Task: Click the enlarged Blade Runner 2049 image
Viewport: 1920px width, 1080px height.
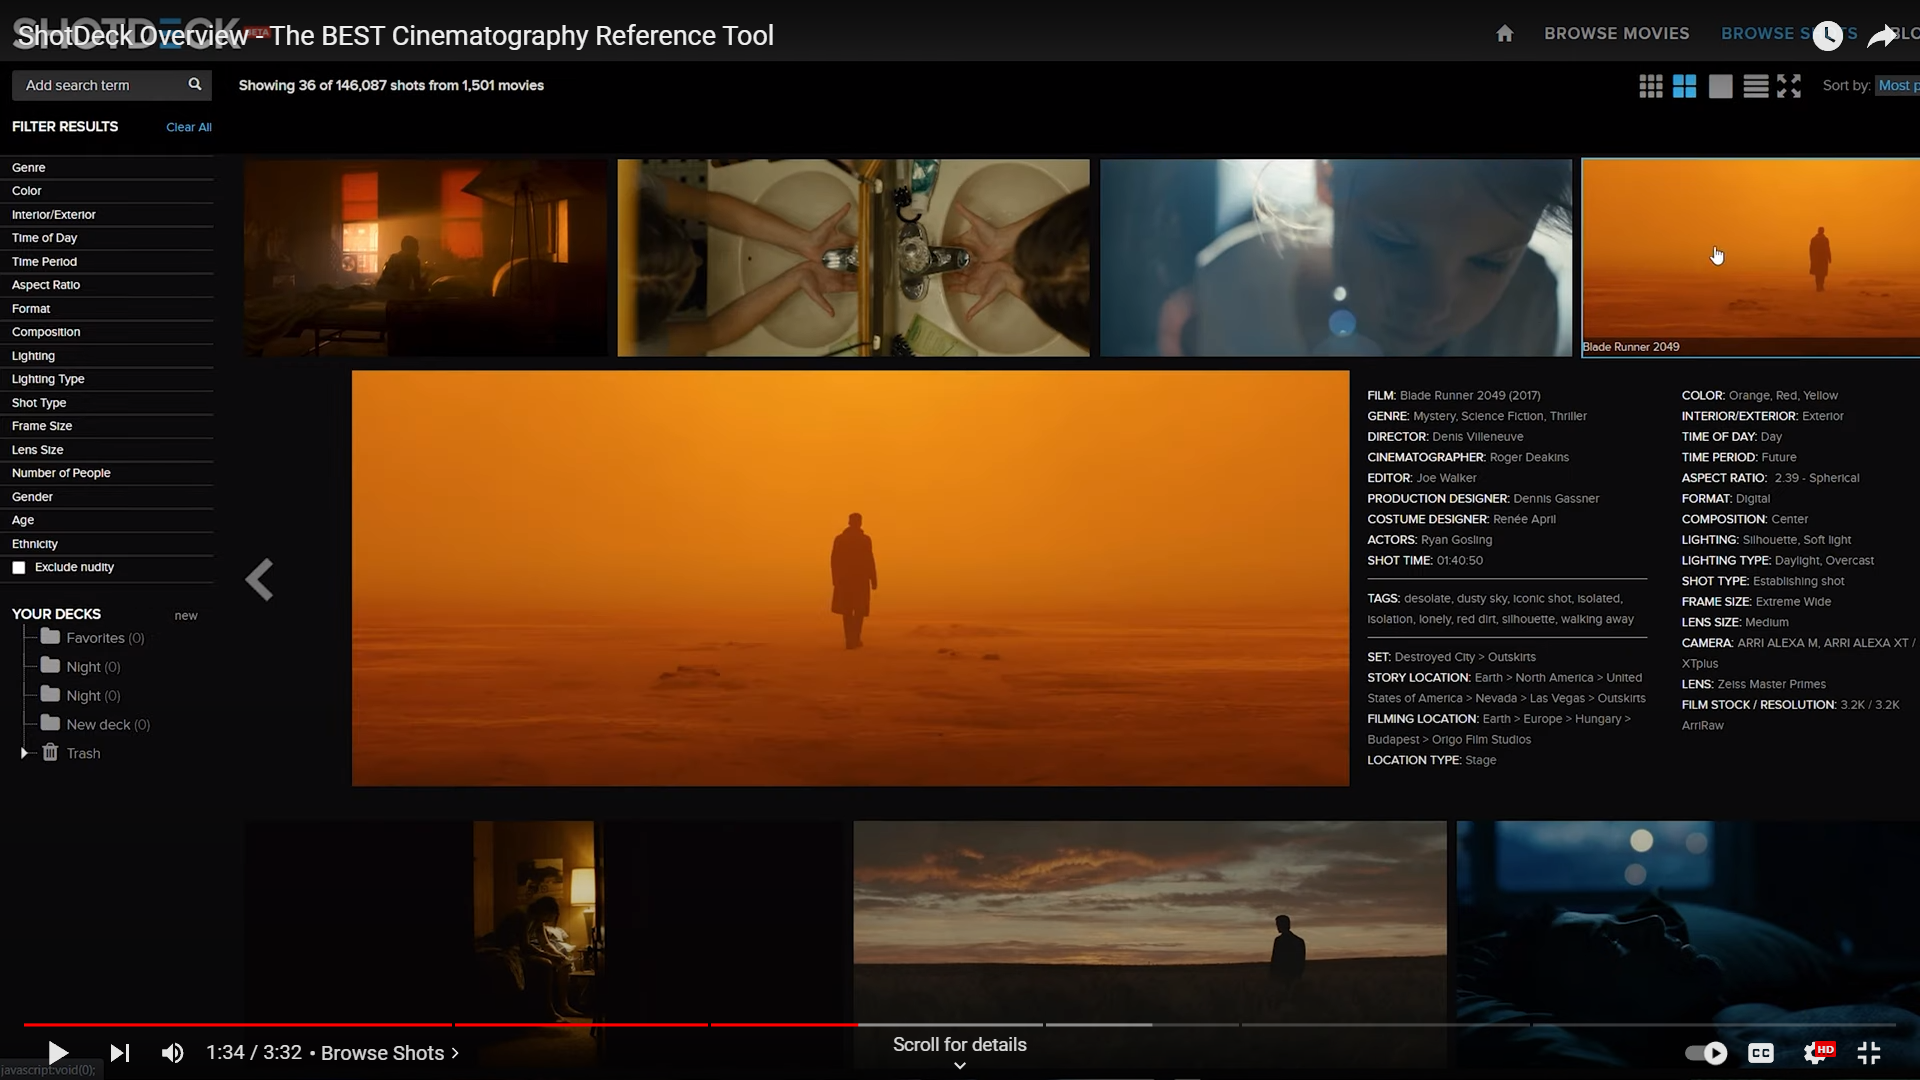Action: point(850,578)
